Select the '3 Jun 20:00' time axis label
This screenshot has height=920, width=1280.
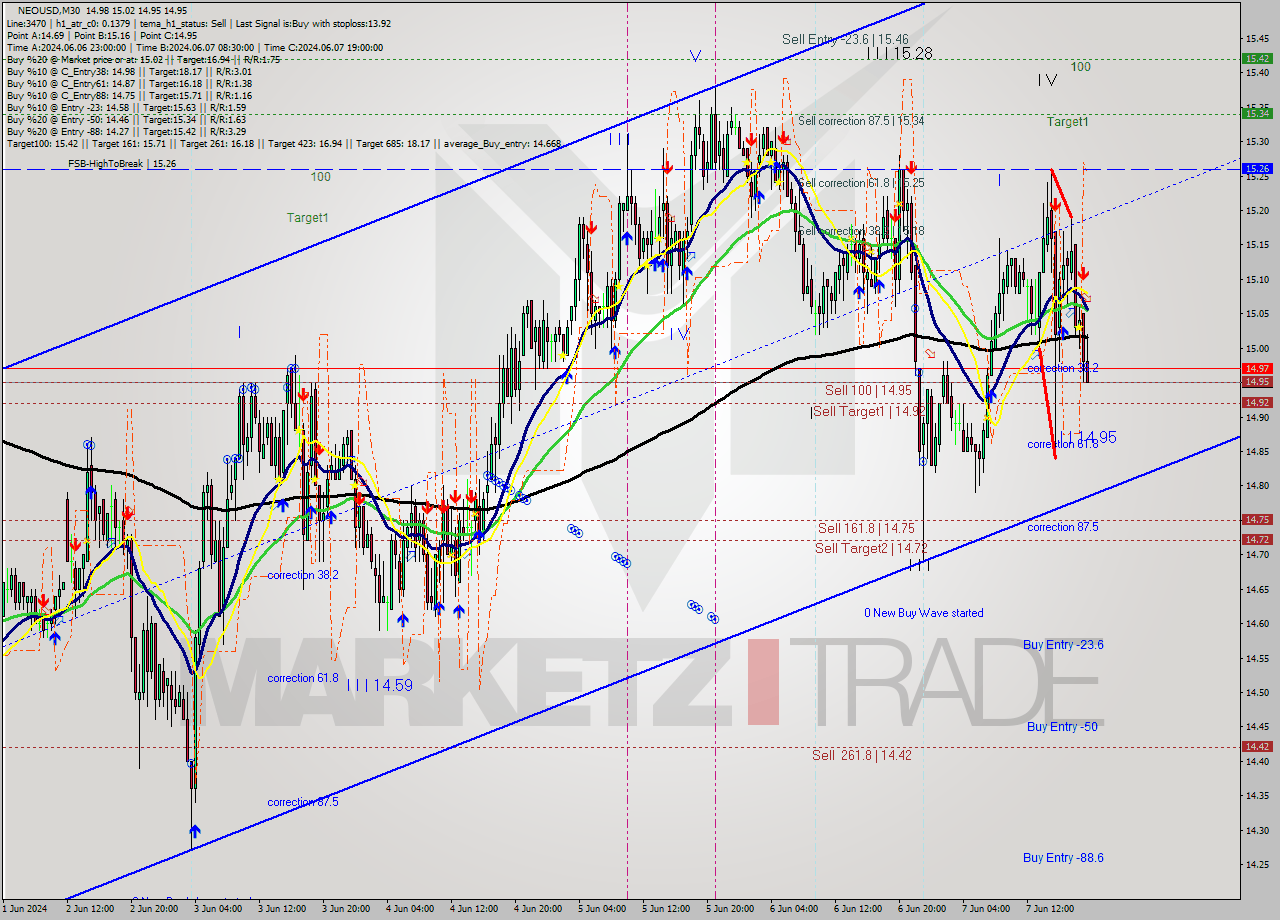tap(346, 909)
